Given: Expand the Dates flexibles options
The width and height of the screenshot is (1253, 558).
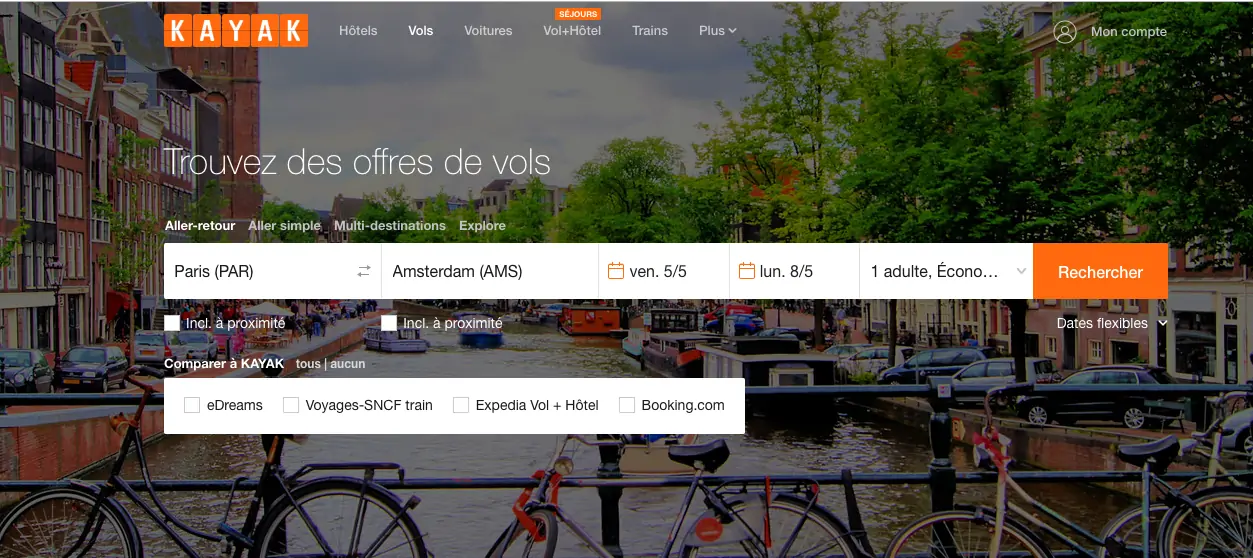Looking at the screenshot, I should [1112, 323].
